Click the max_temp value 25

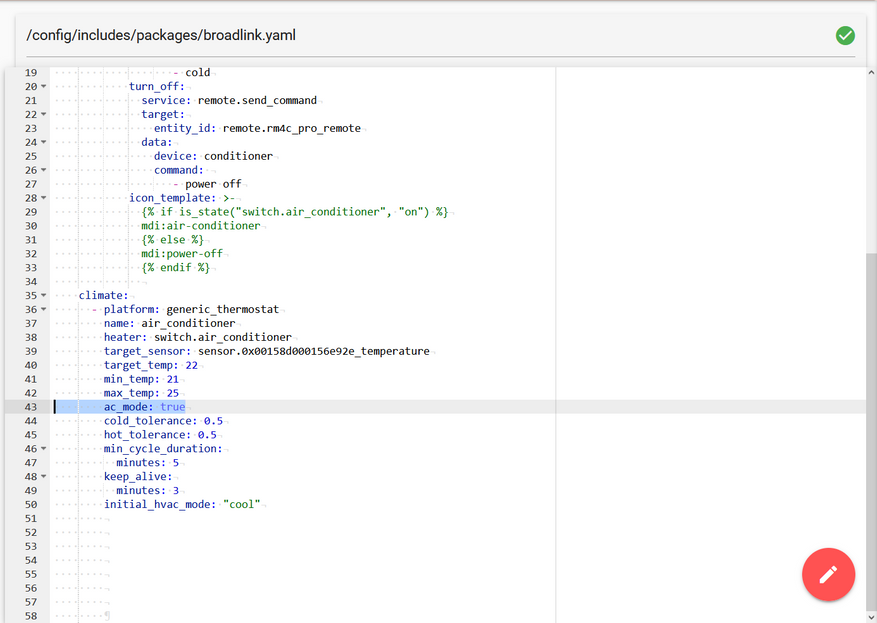click(173, 393)
